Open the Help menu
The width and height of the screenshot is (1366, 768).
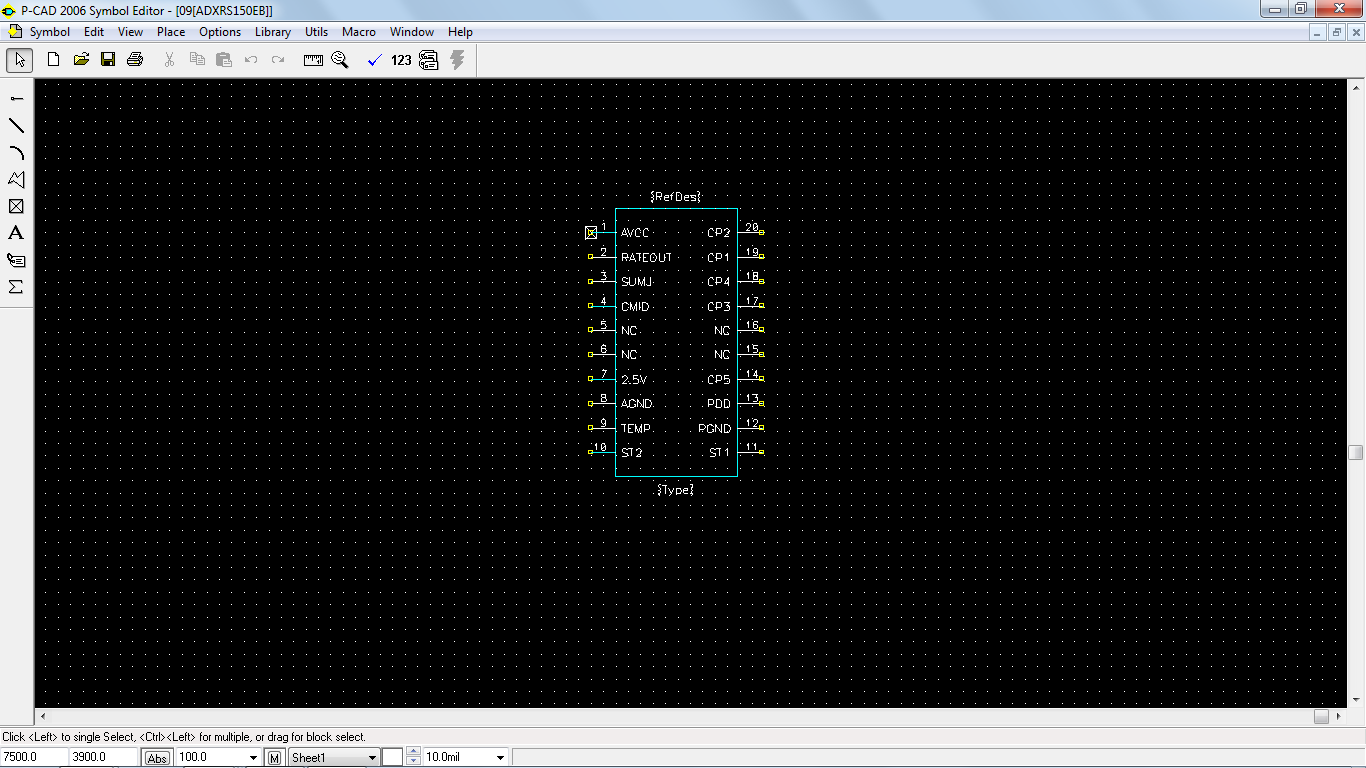[460, 32]
